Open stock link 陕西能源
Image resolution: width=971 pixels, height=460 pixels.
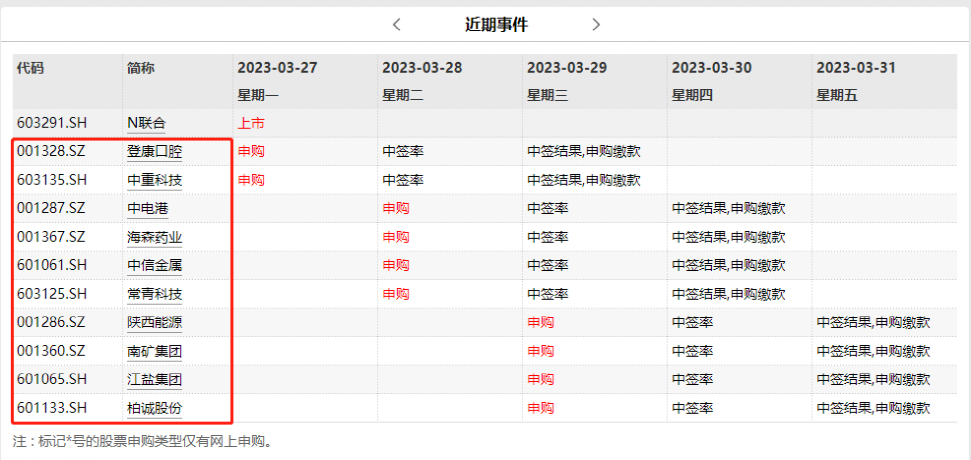(154, 323)
